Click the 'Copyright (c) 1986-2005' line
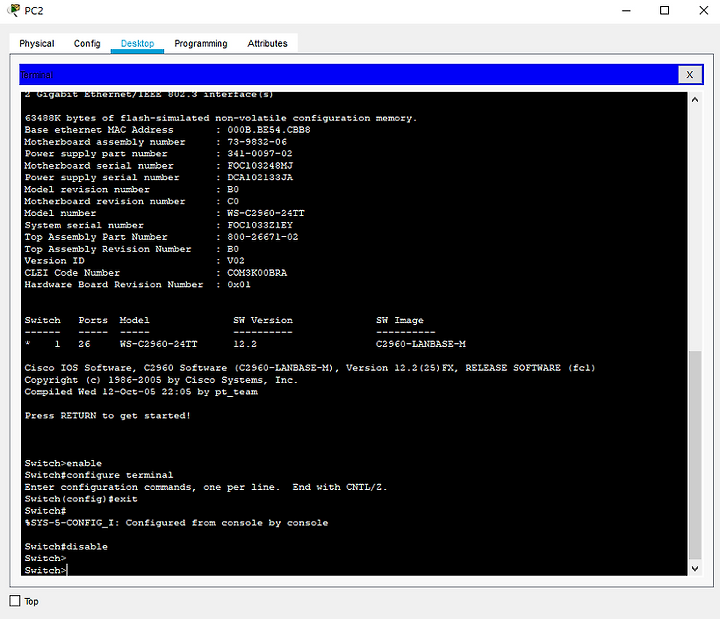 161,380
